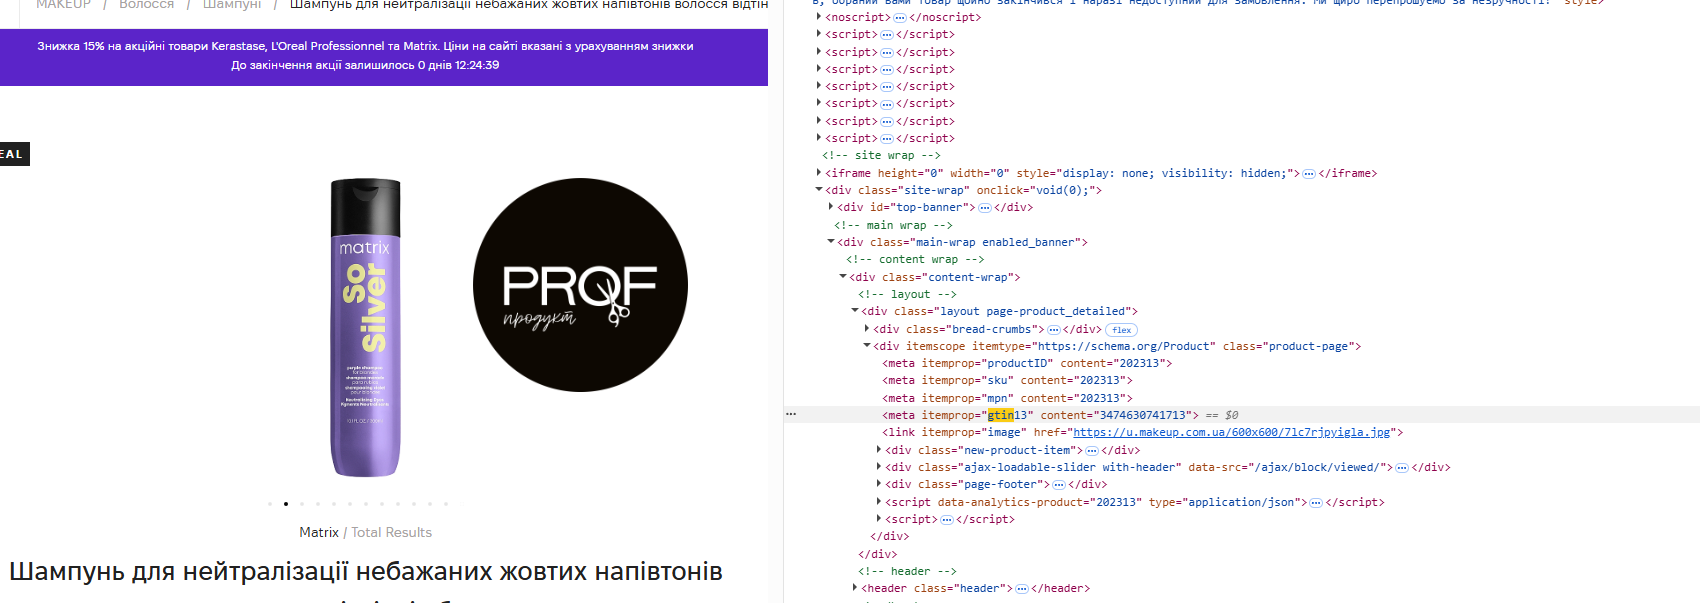
Task: Open the u.makeup.com.ua image href link
Action: 1232,432
